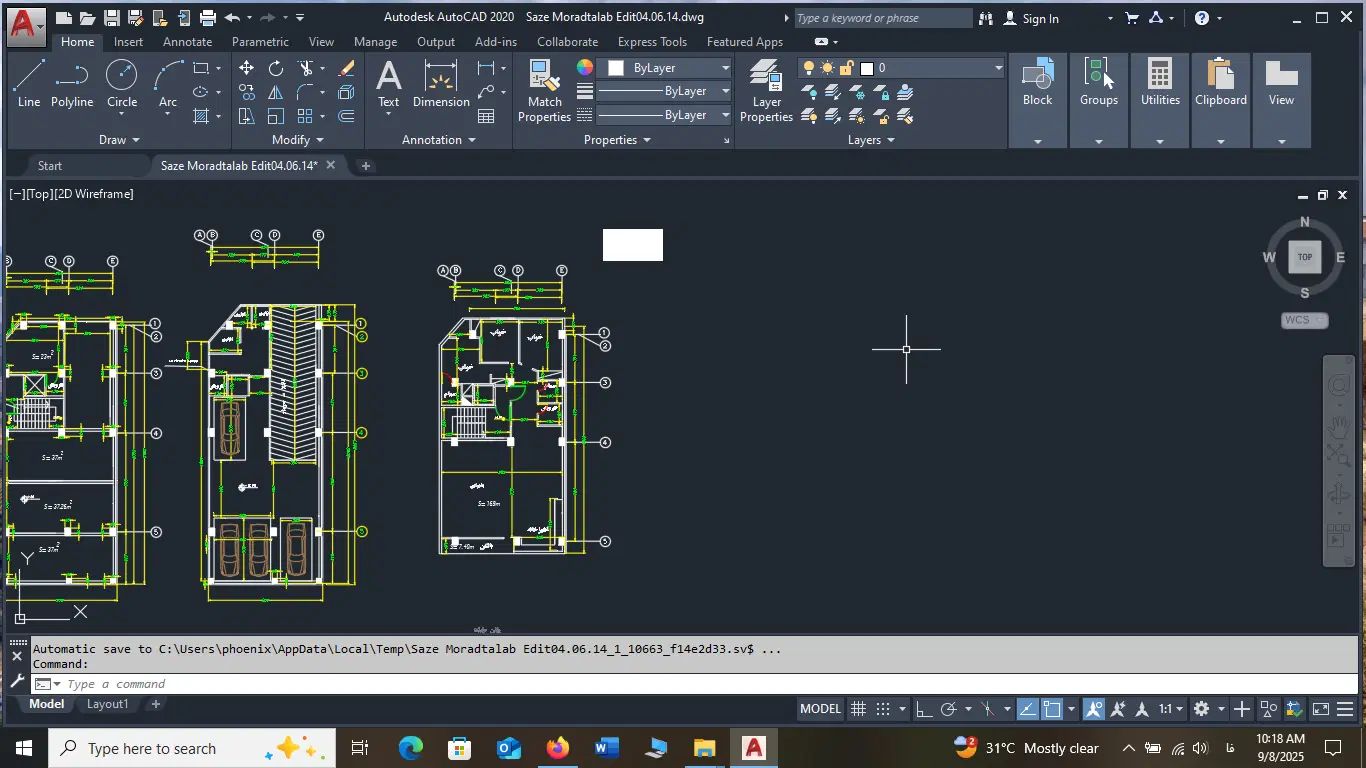Toggle ortho mode in status bar
The width and height of the screenshot is (1366, 768).
click(x=924, y=709)
